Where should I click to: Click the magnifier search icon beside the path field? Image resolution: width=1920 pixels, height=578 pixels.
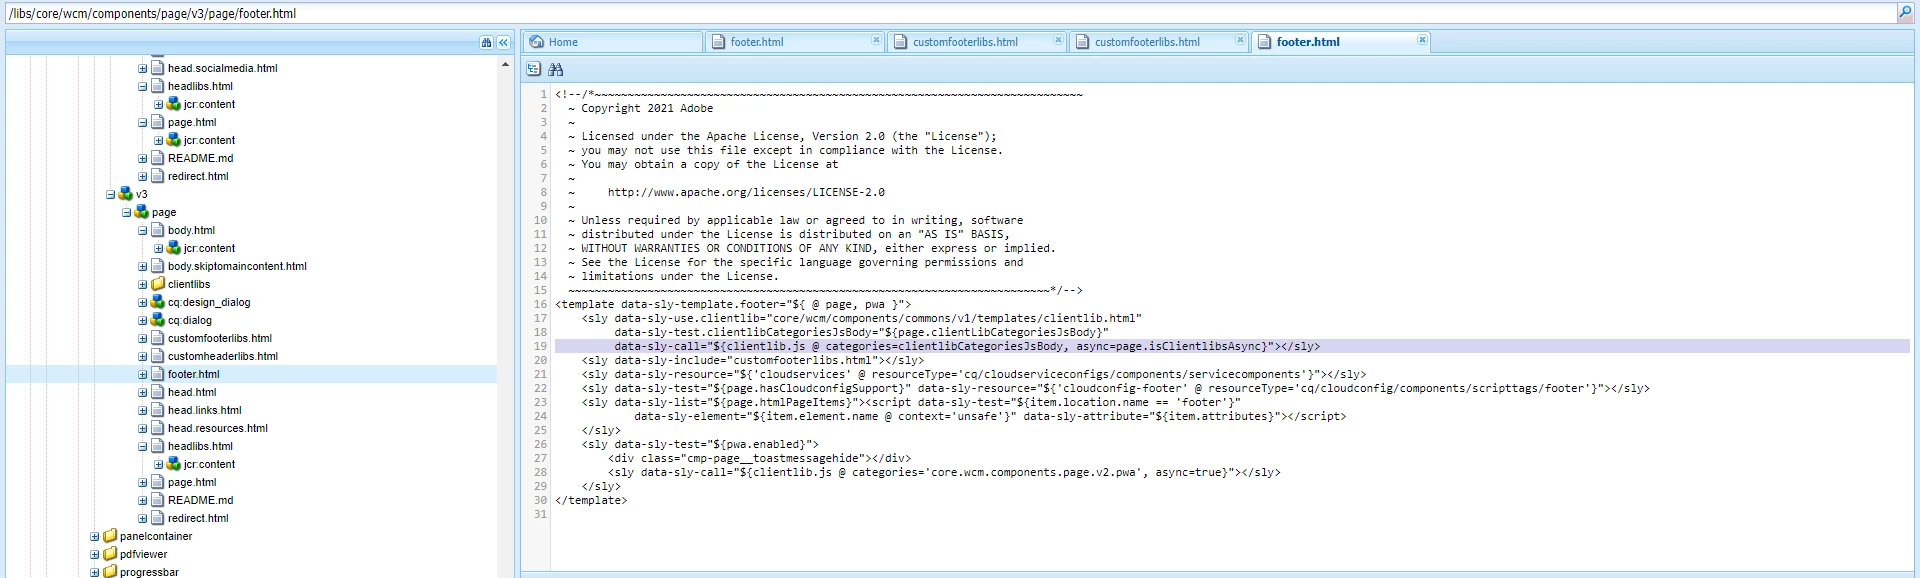point(1905,13)
